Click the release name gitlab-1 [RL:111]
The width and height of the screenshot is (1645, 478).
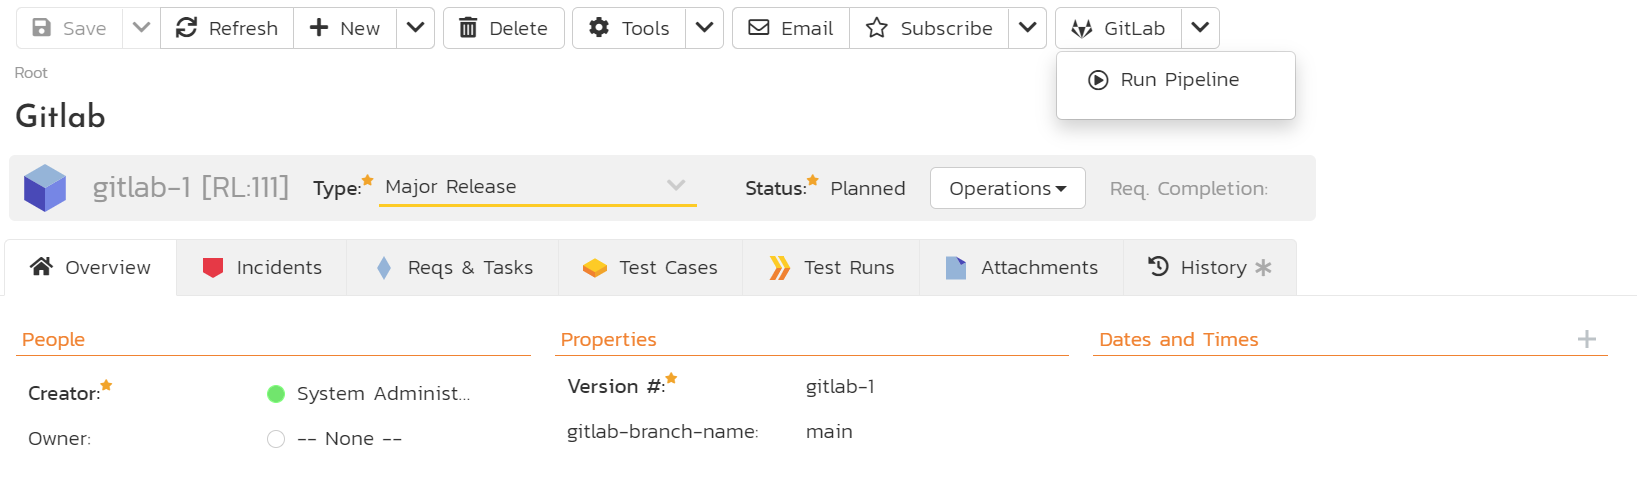pos(191,187)
